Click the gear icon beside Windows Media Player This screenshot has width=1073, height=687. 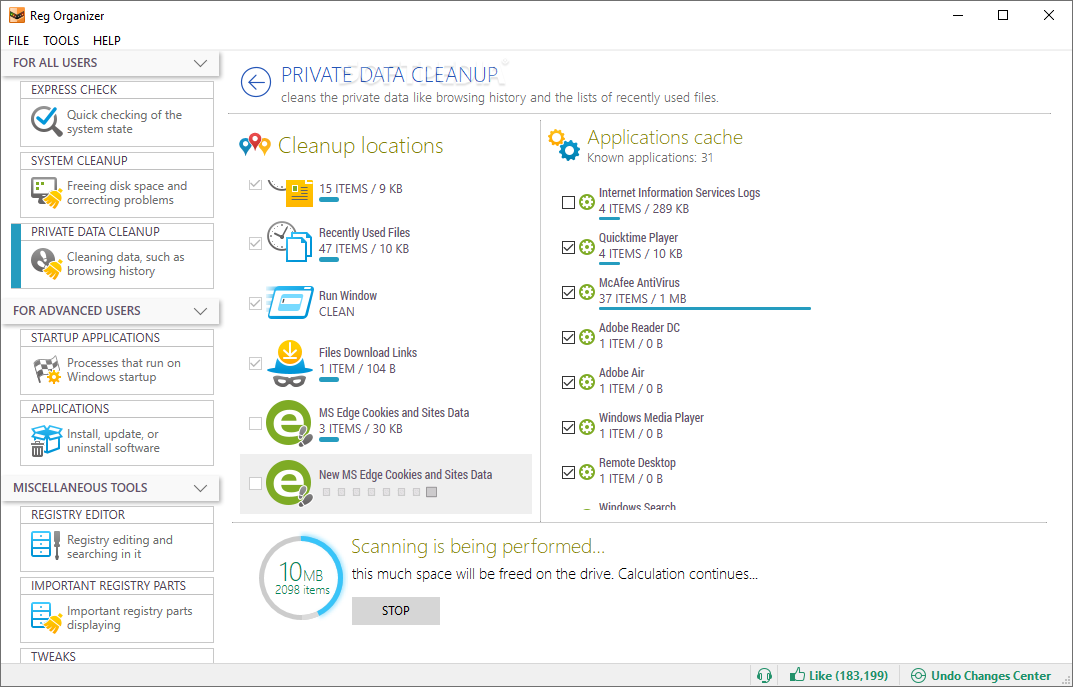(586, 427)
